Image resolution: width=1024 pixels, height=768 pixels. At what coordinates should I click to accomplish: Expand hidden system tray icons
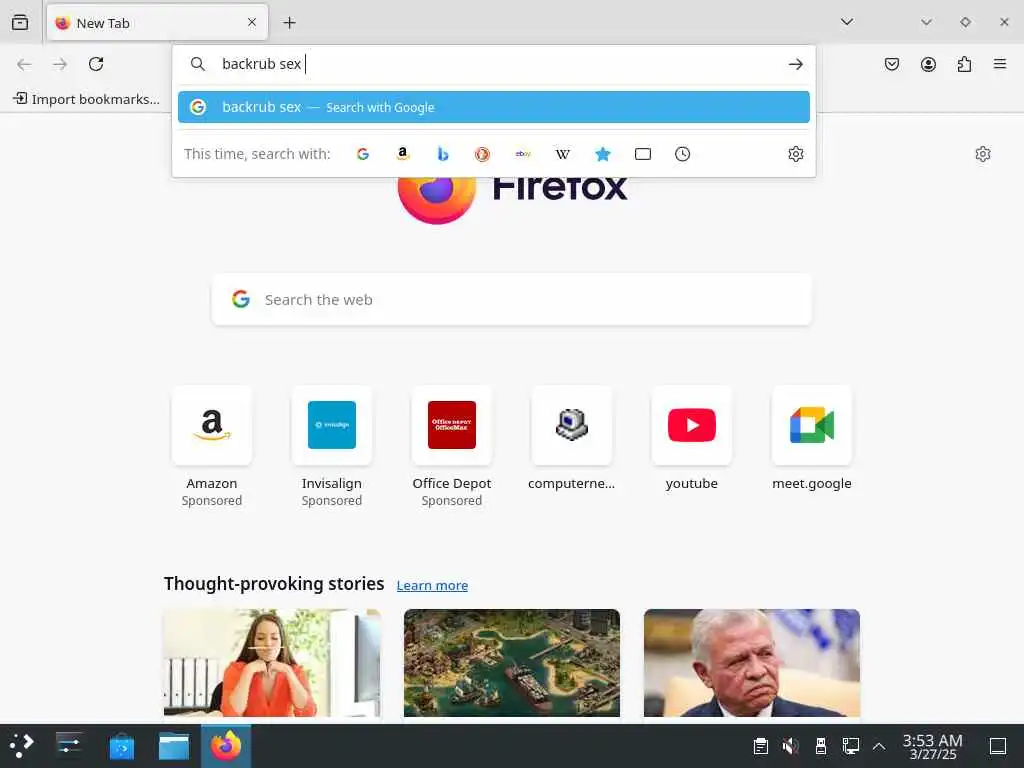coord(879,746)
